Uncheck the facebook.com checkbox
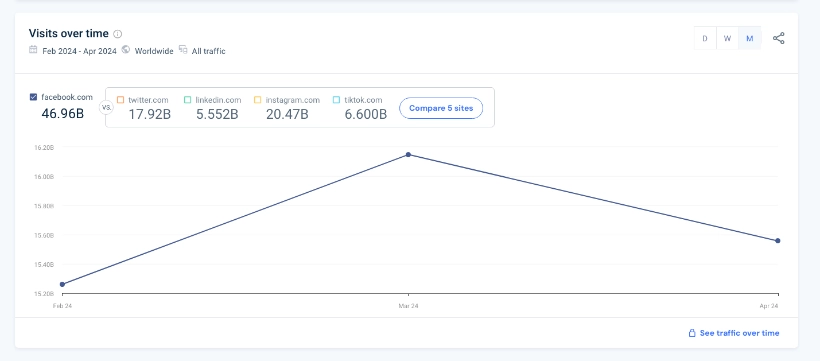Viewport: 820px width, 361px height. point(33,97)
